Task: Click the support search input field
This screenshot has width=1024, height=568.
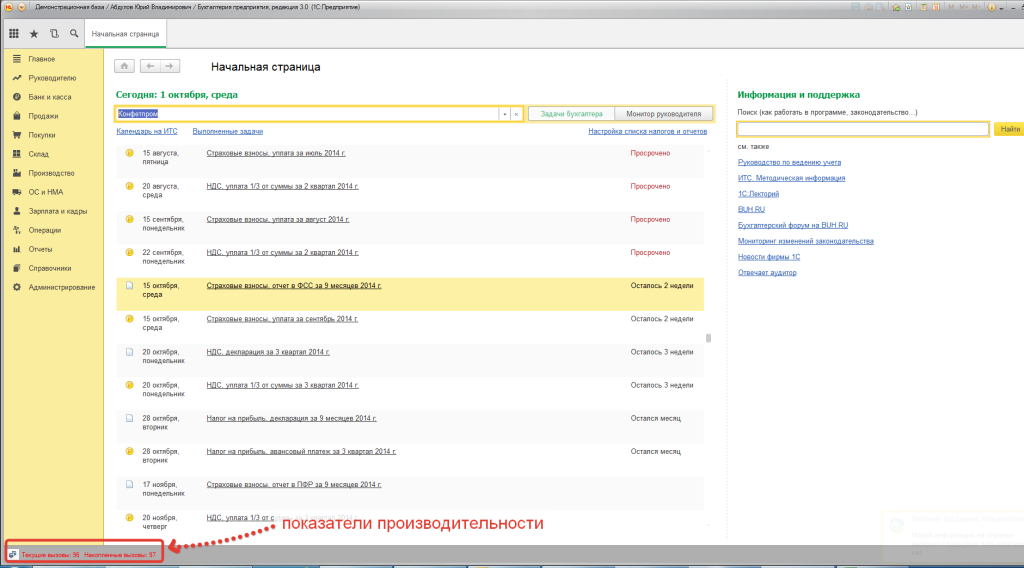Action: (863, 129)
